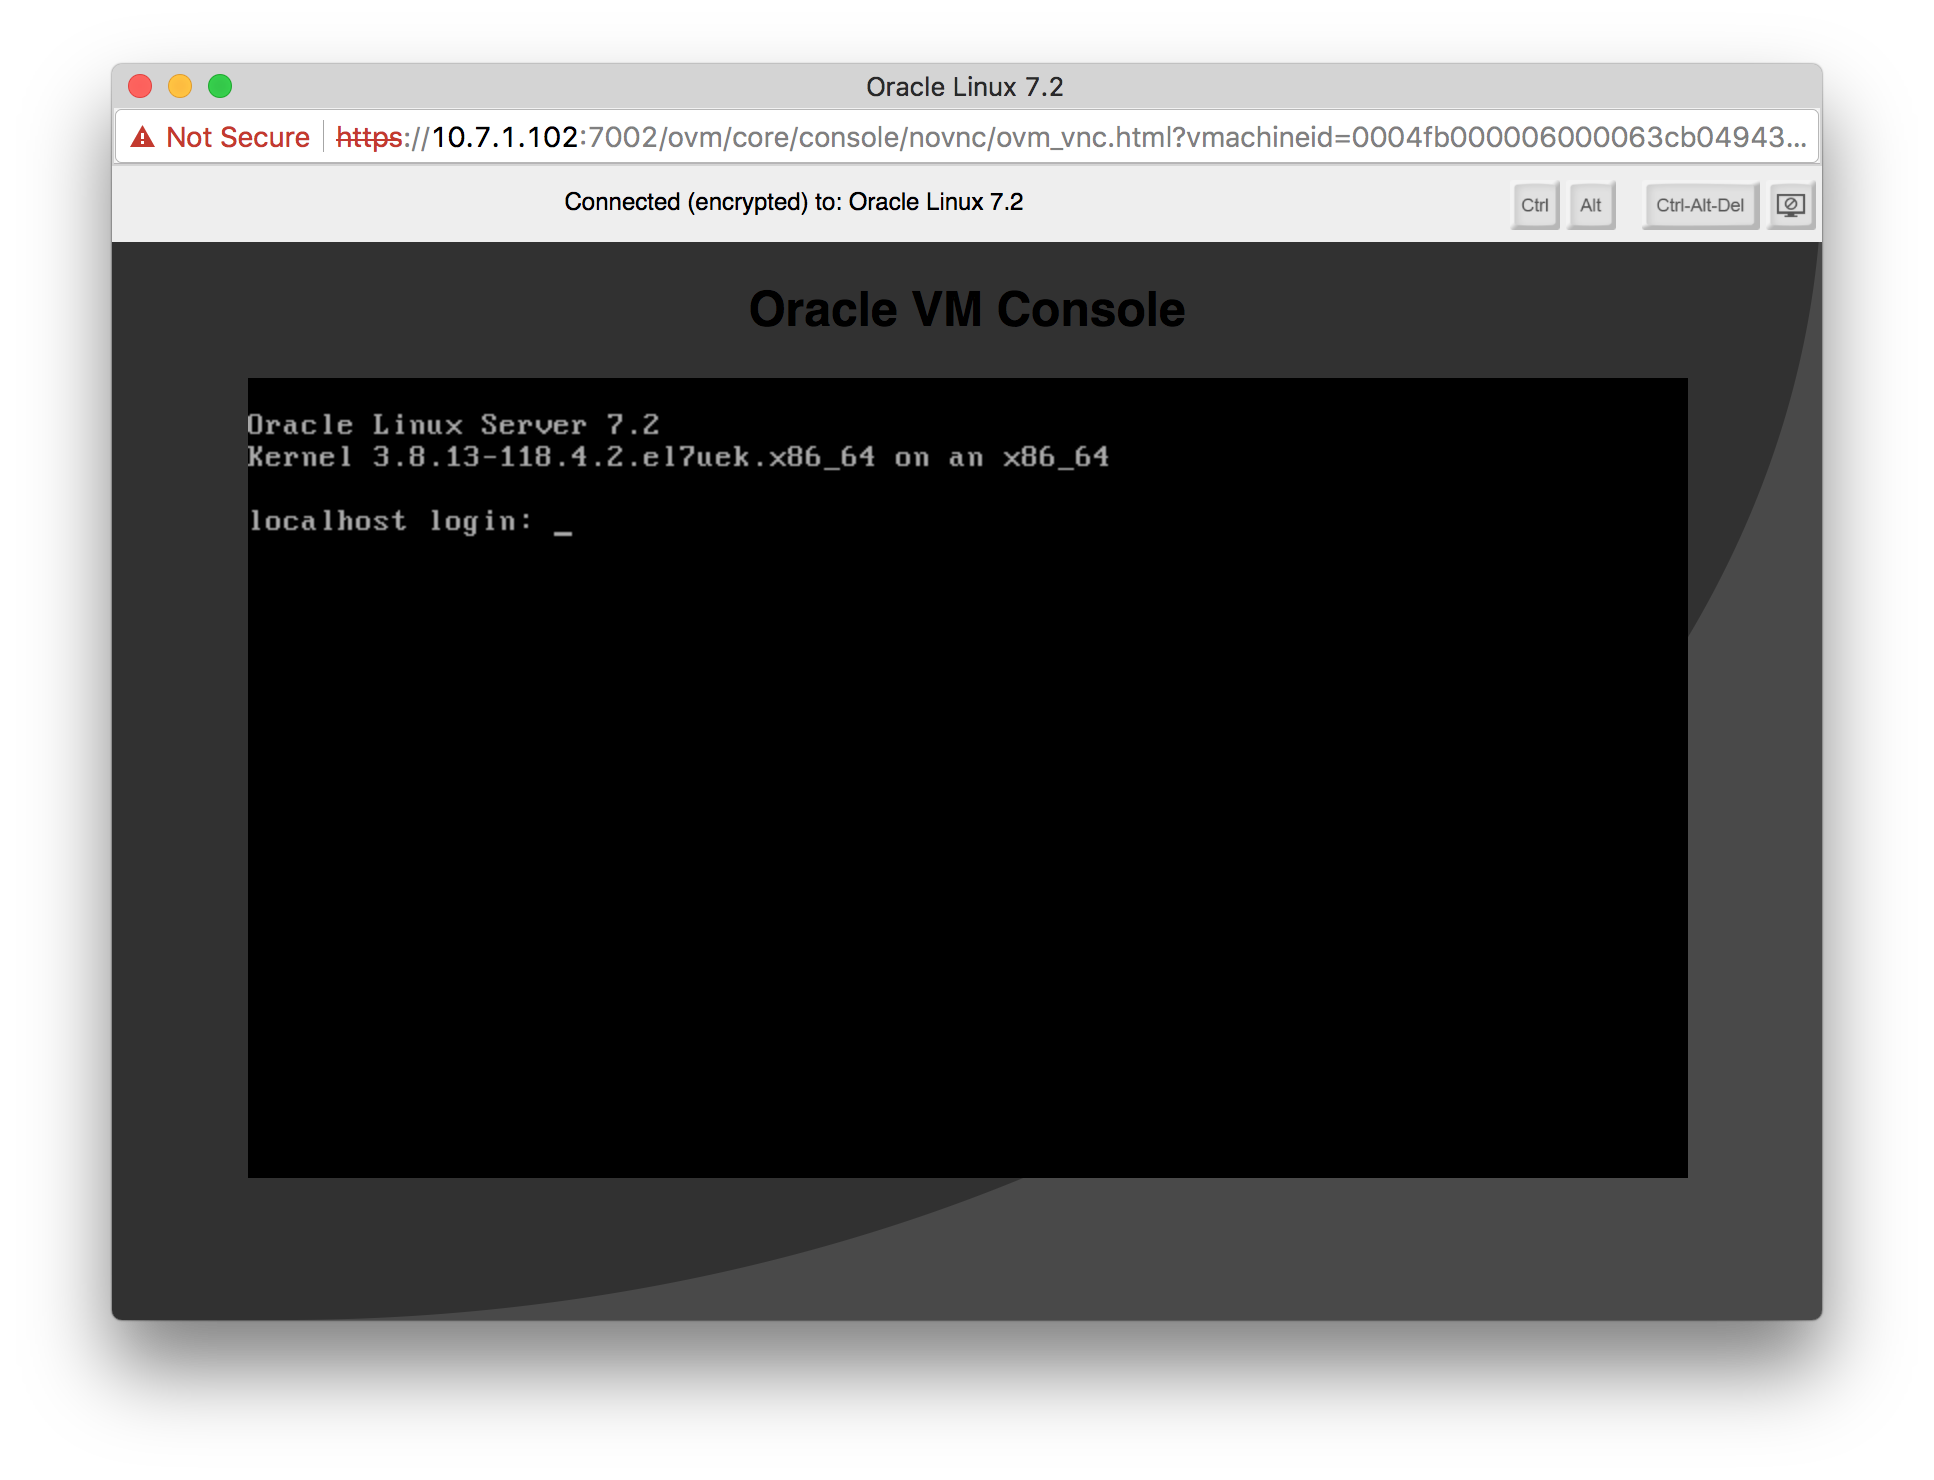1934x1480 pixels.
Task: Toggle the Alt modifier key button
Action: [1590, 205]
